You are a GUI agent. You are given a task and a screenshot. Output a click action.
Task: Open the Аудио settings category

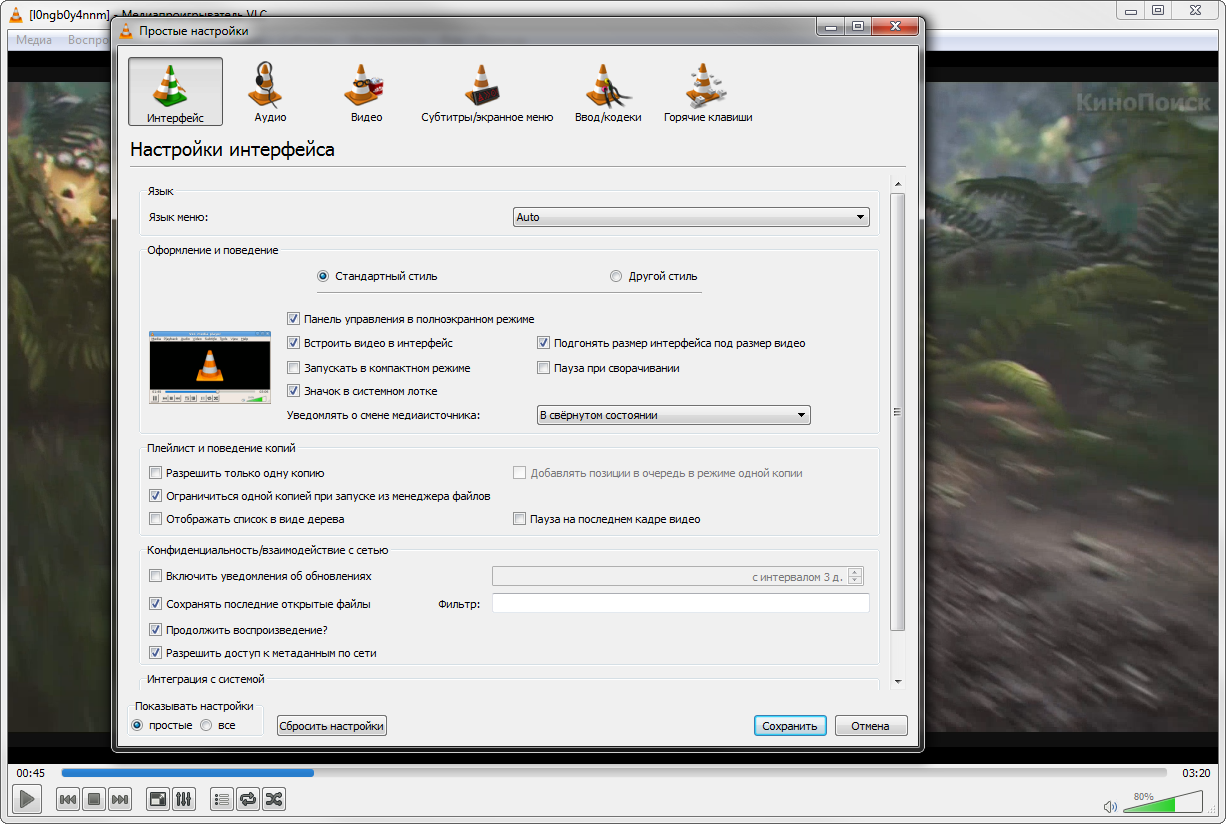[270, 92]
